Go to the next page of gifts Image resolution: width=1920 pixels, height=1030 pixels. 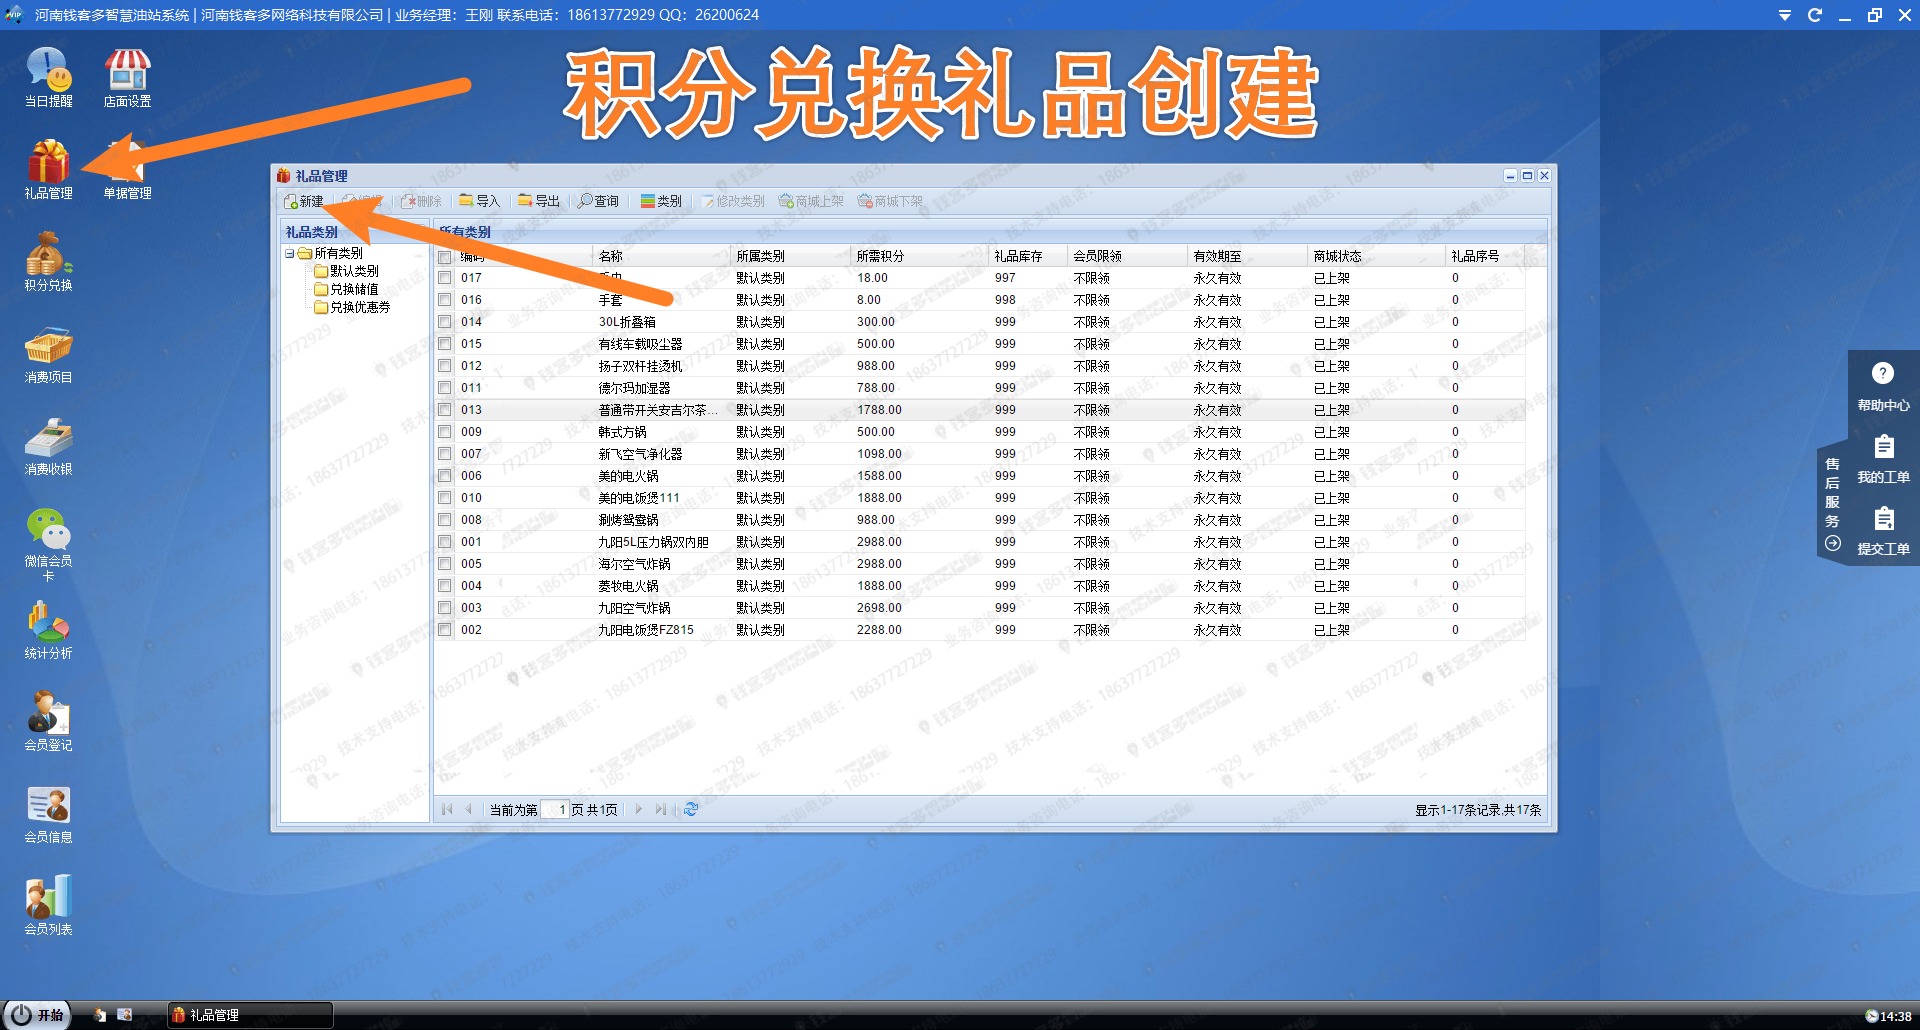(x=639, y=809)
